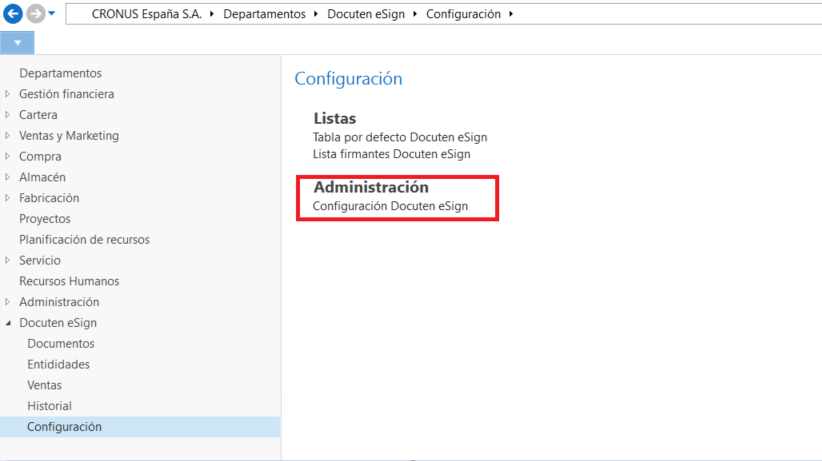Click the Listas section heading
The image size is (822, 461).
[334, 119]
